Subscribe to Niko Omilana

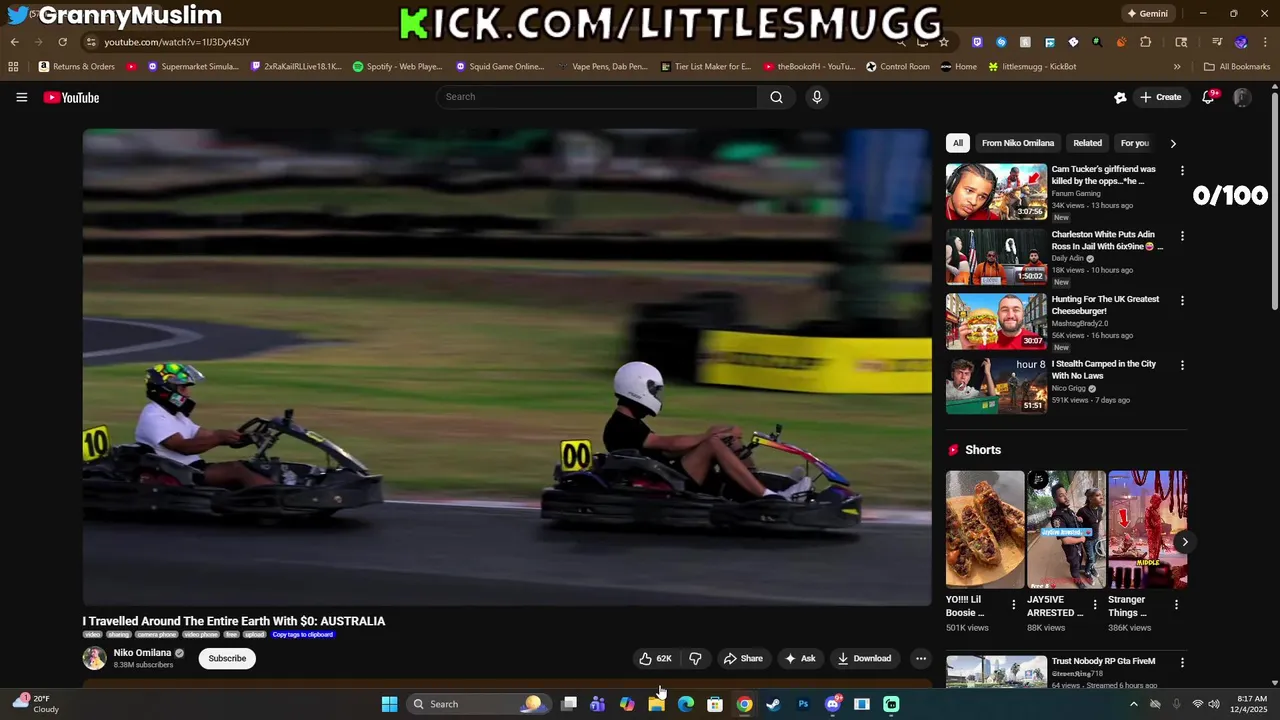[227, 658]
